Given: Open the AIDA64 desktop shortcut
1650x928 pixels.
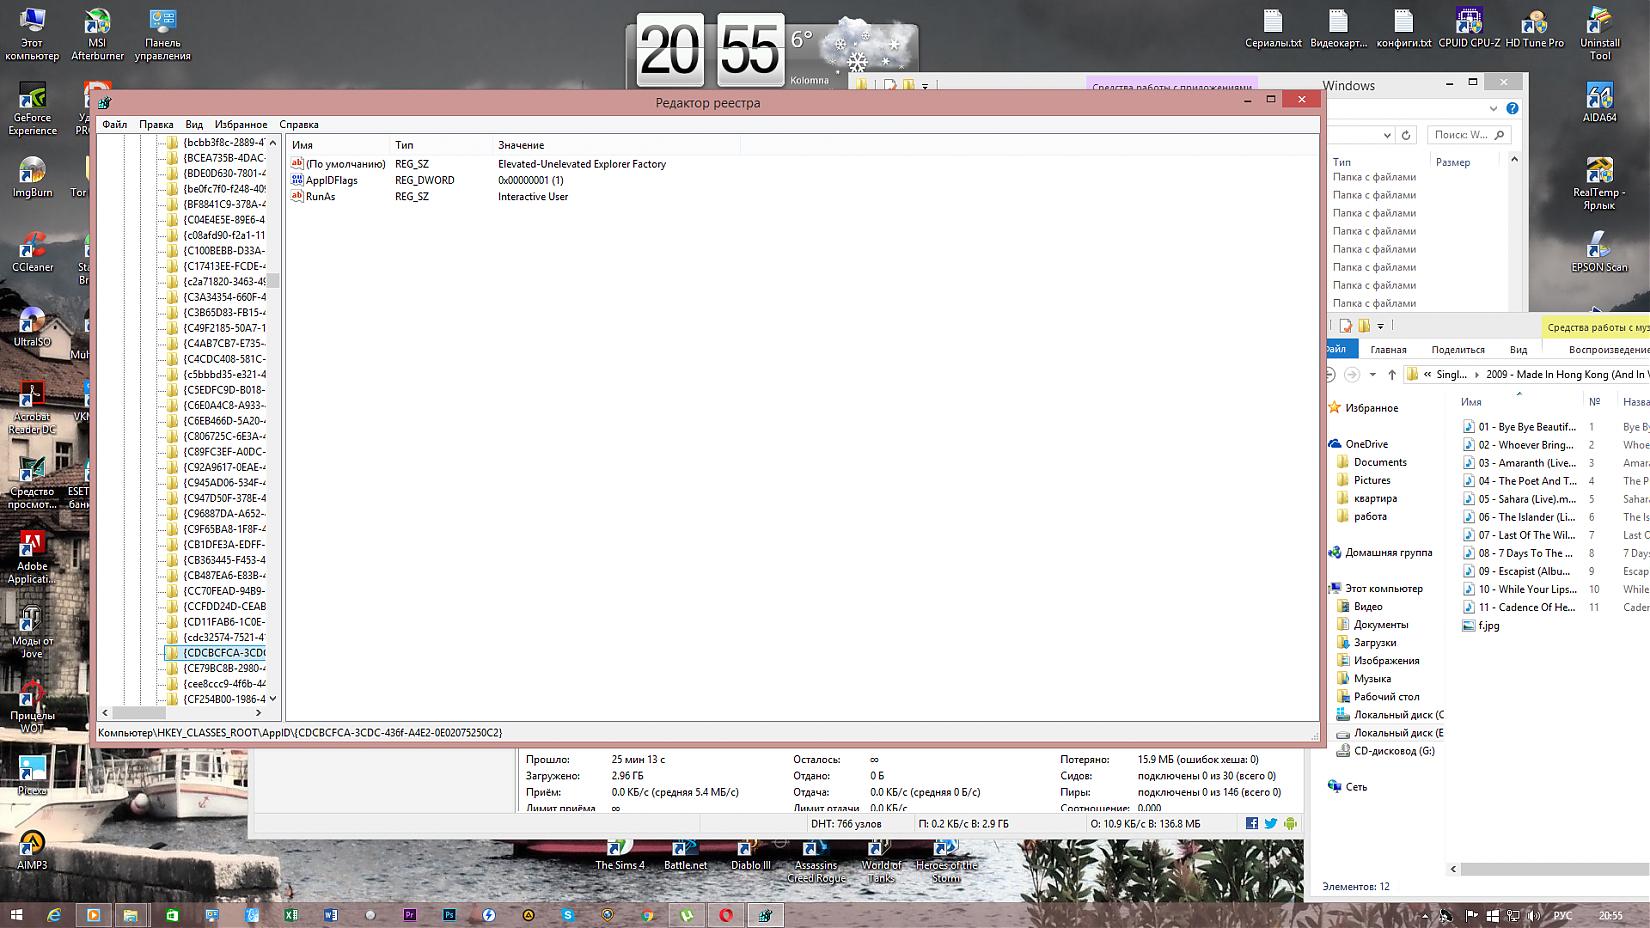Looking at the screenshot, I should pos(1599,102).
